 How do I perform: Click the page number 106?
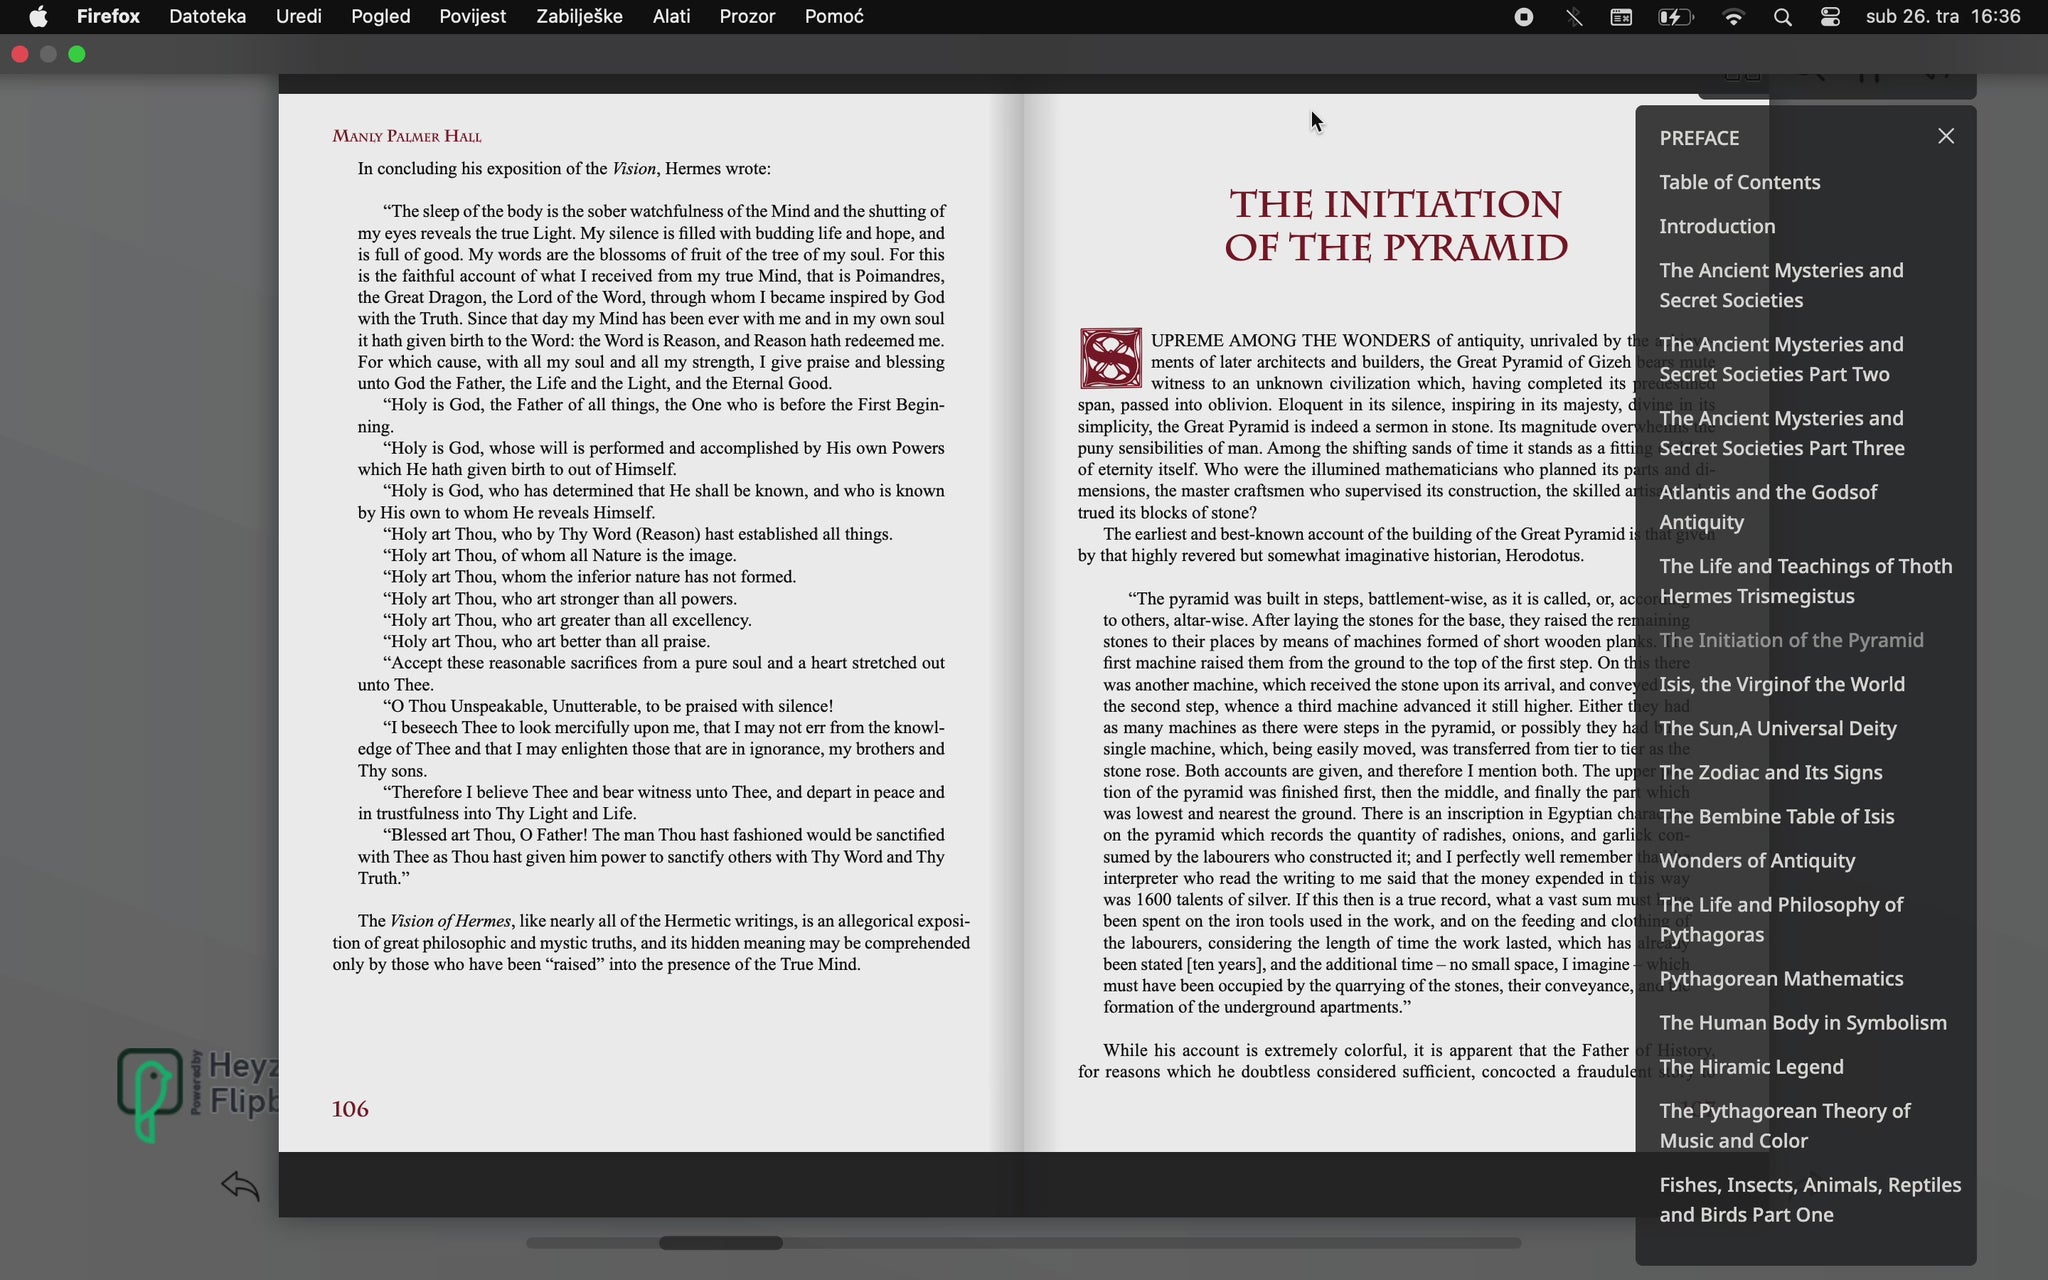(x=350, y=1109)
